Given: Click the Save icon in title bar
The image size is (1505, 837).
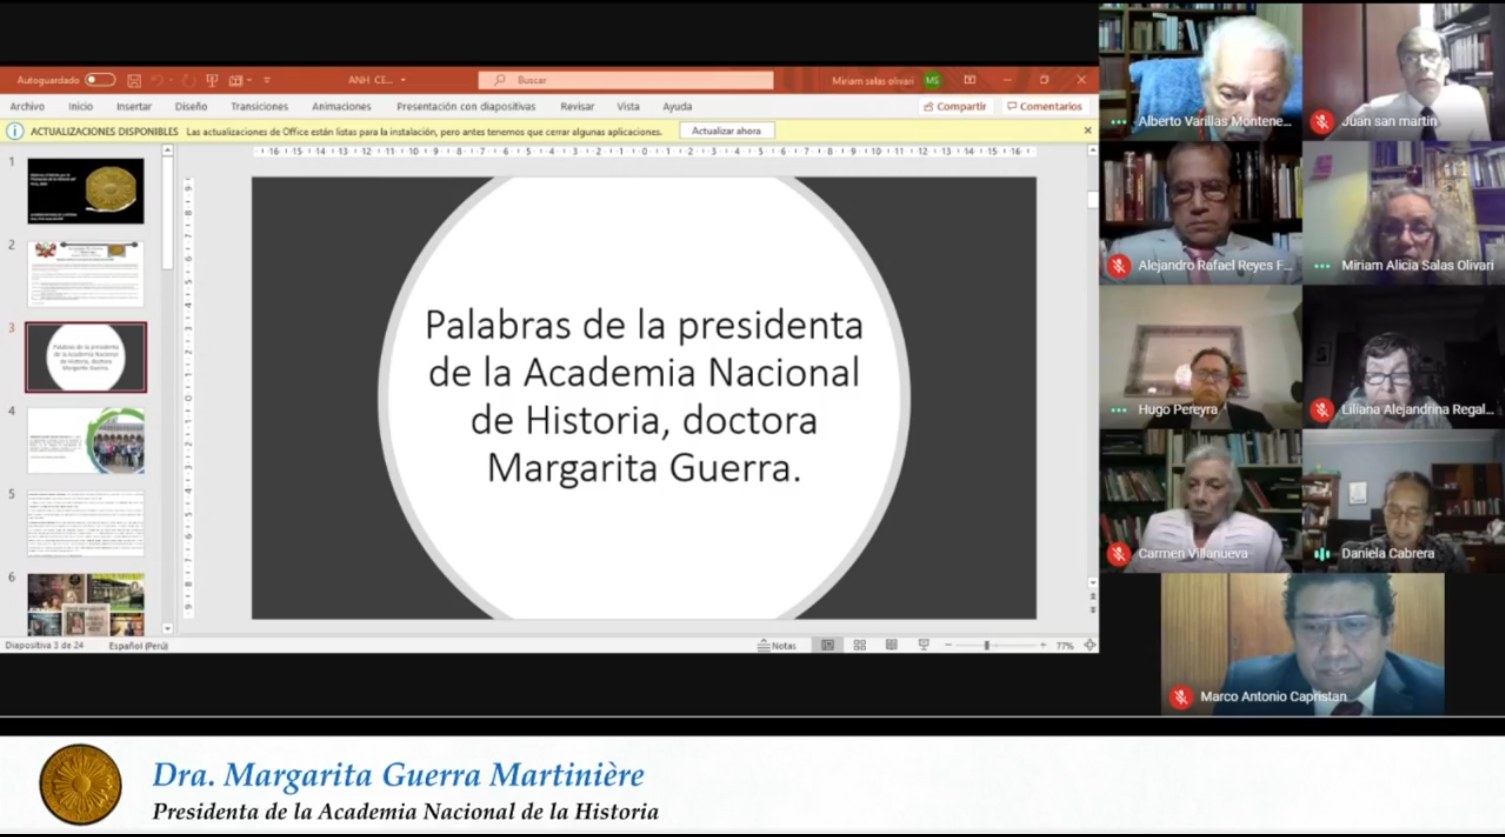Looking at the screenshot, I should tap(134, 80).
